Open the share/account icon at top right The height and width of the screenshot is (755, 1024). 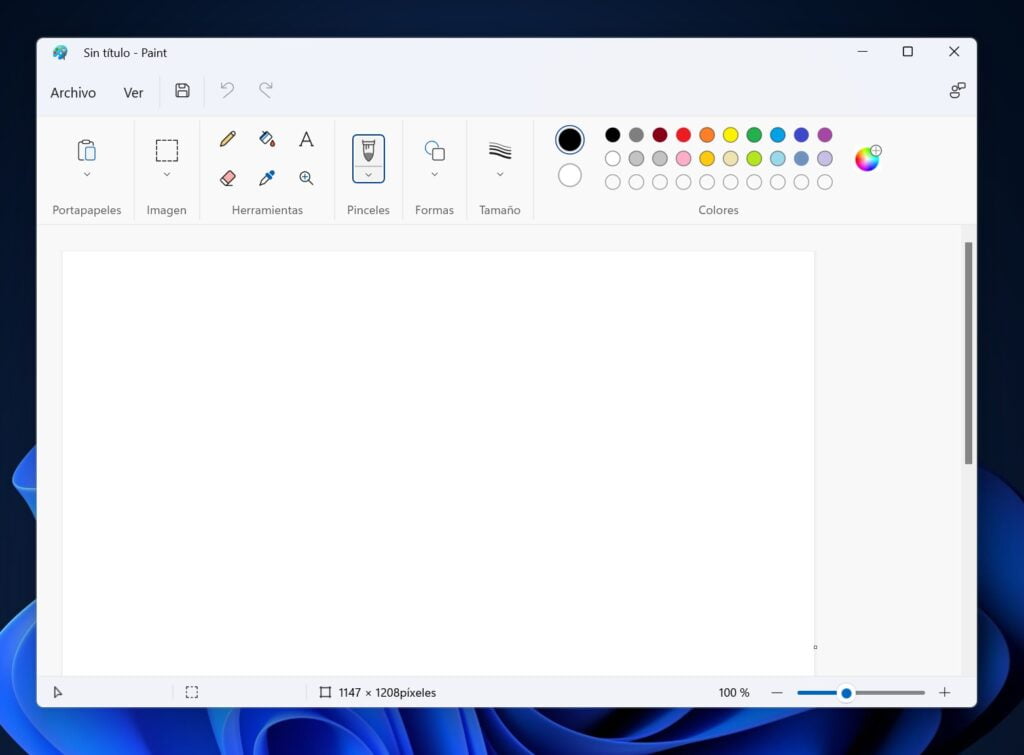[x=957, y=90]
